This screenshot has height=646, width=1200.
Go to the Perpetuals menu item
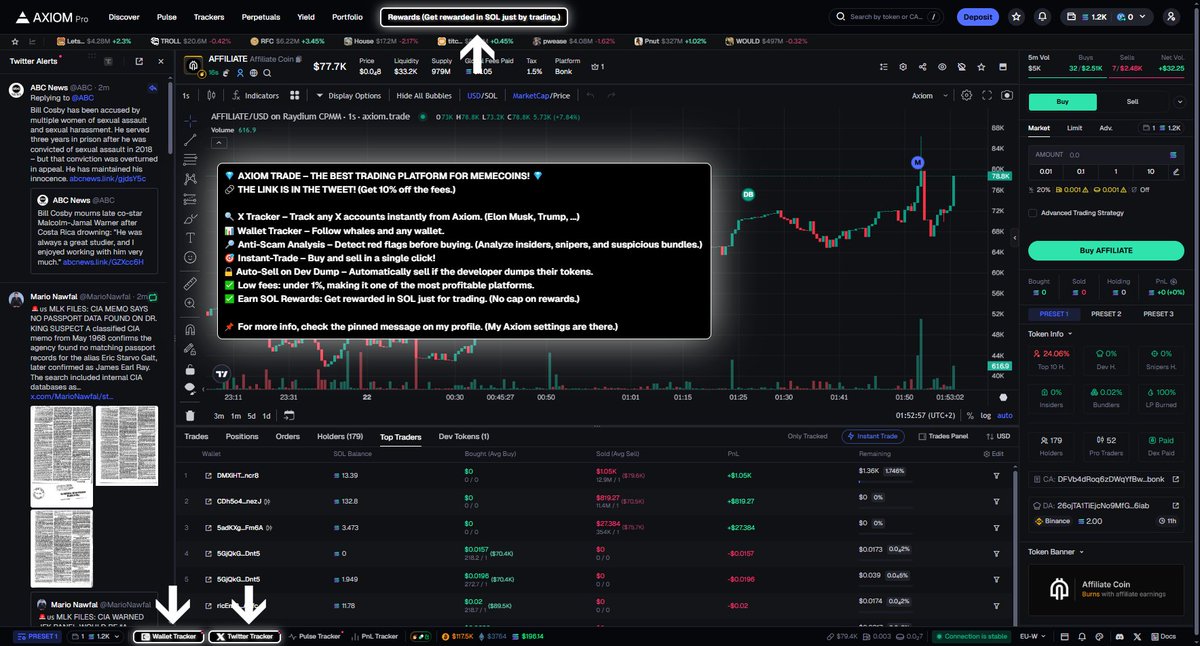(x=261, y=17)
